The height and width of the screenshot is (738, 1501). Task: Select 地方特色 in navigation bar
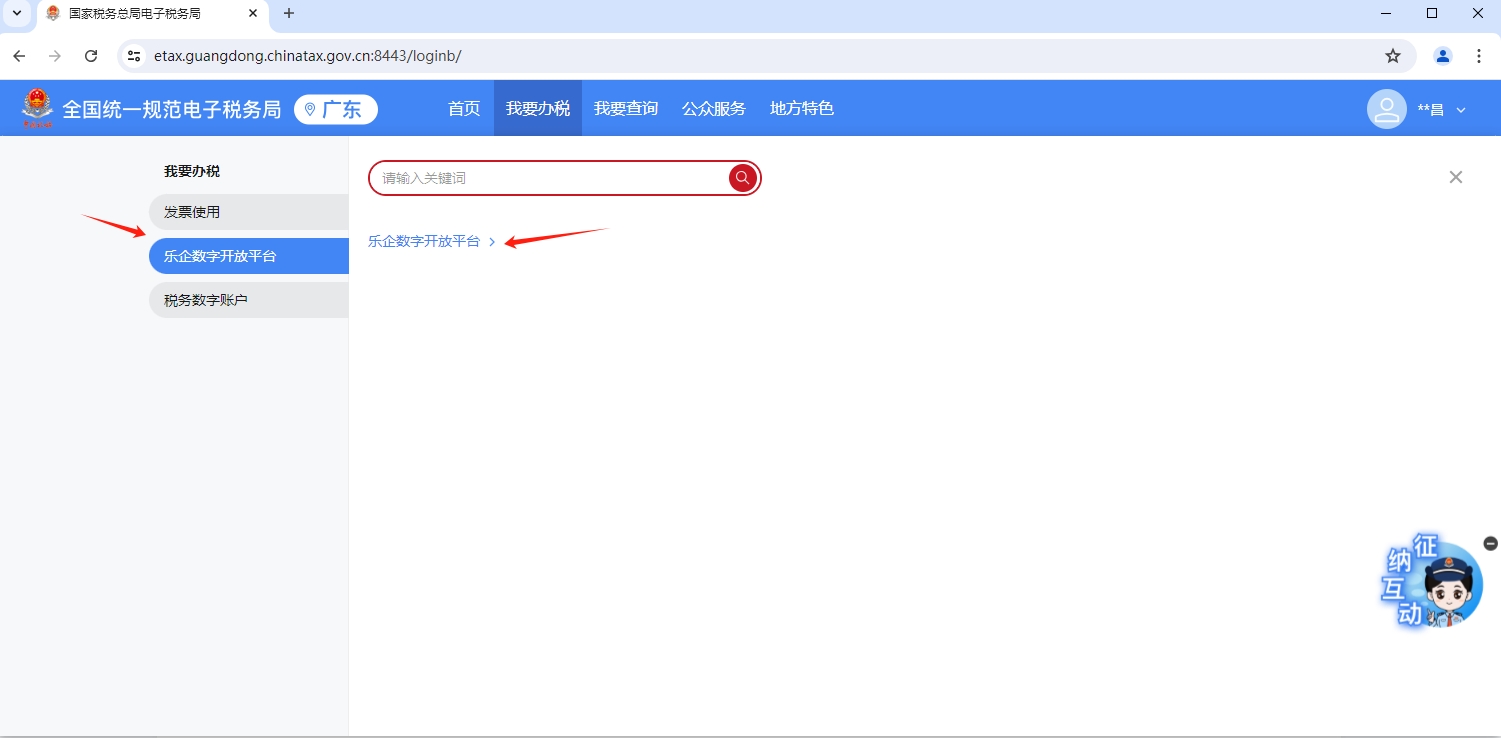[x=801, y=109]
